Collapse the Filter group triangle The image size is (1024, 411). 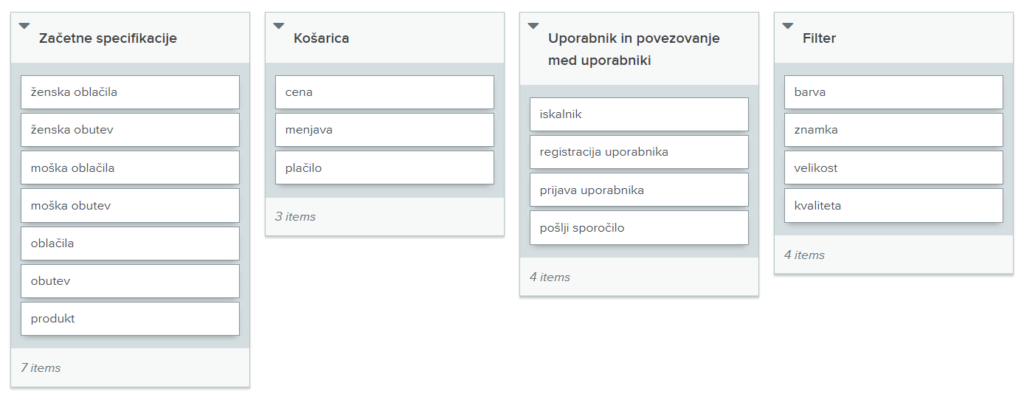point(788,27)
